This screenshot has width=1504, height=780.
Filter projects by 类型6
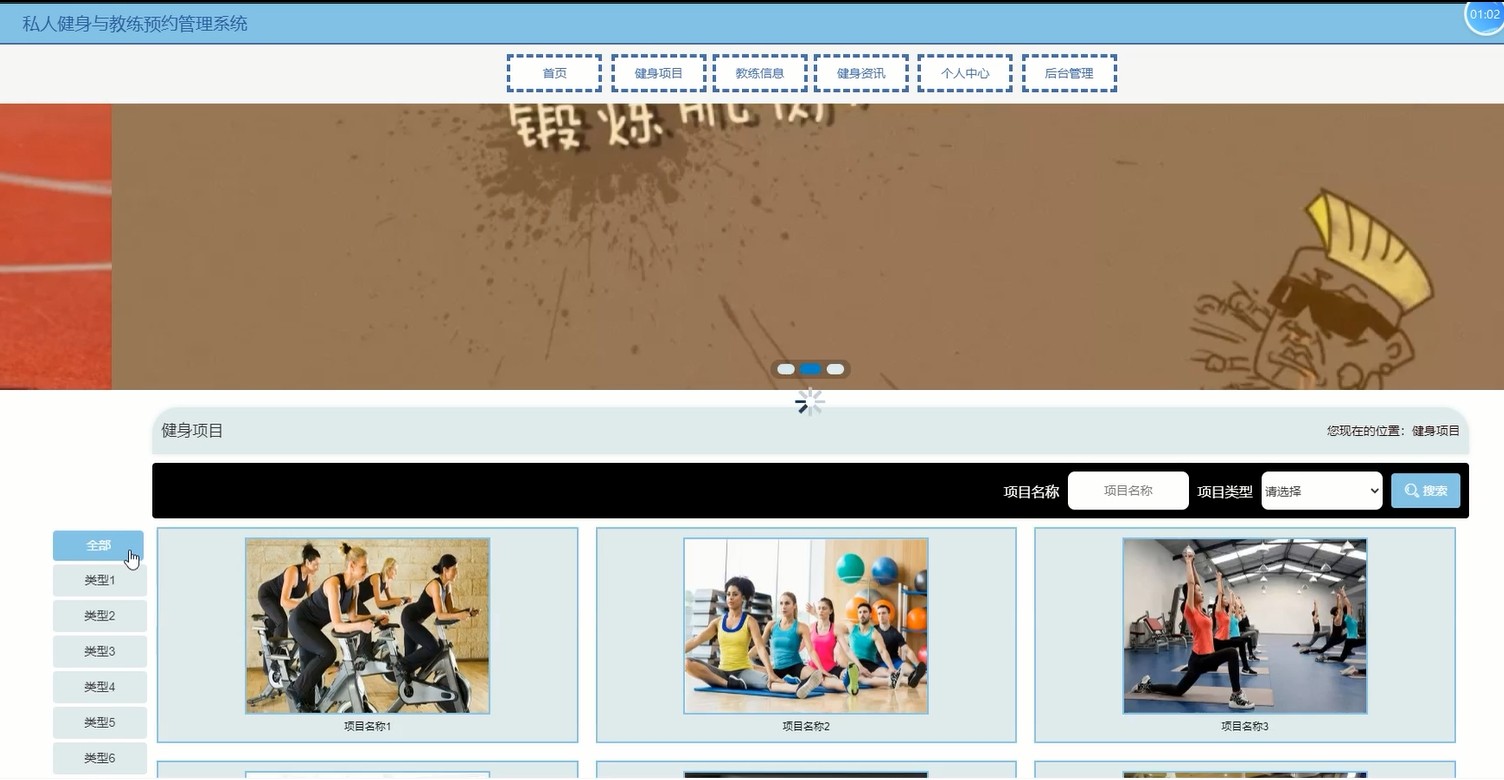click(x=100, y=758)
